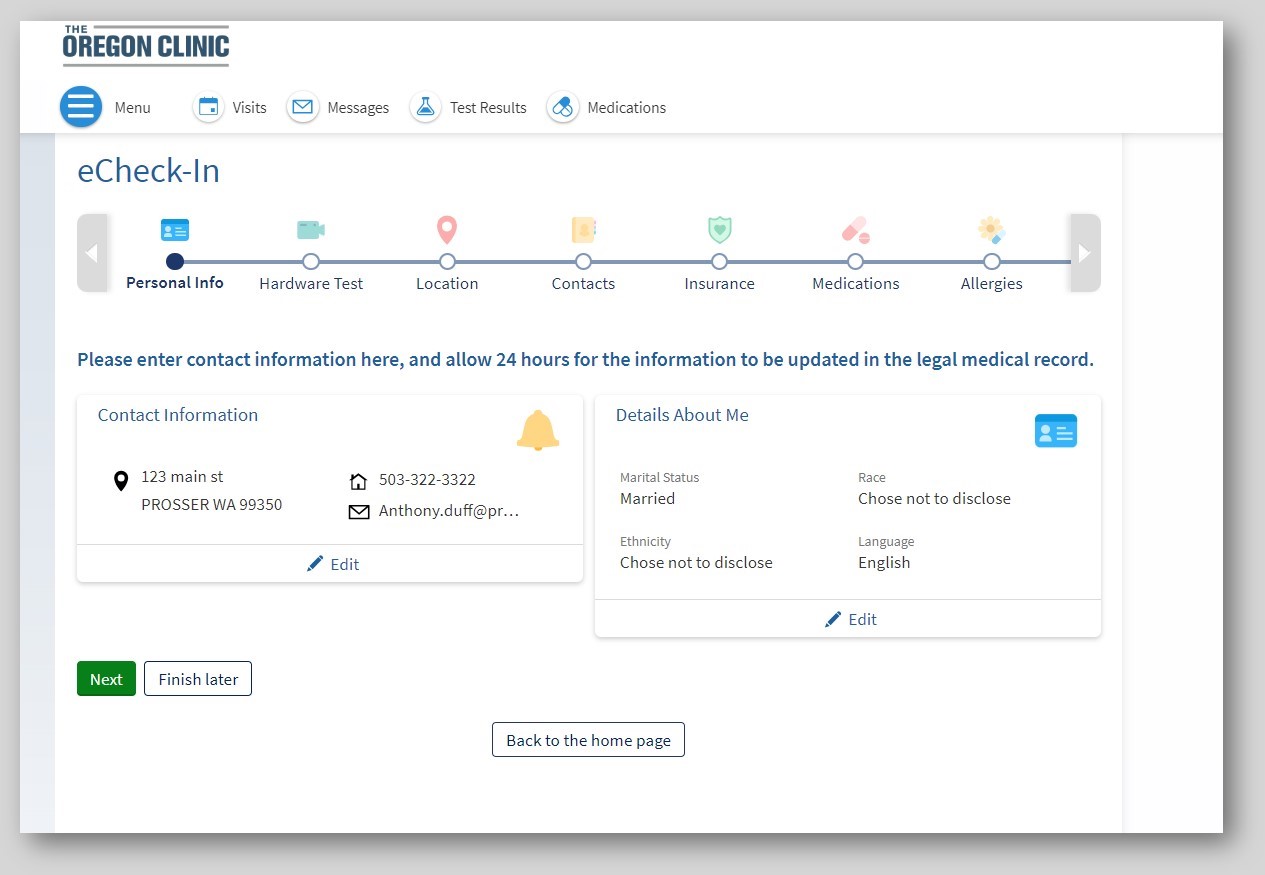The image size is (1265, 875).
Task: Click Back to the home page
Action: [588, 739]
